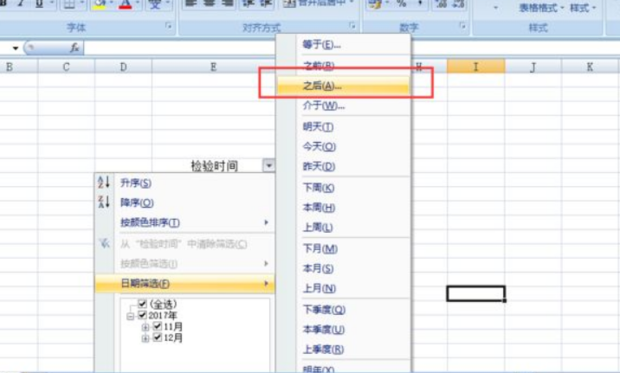The image size is (620, 373).
Task: Choose 下季度(Q) date filter
Action: [x=343, y=309]
